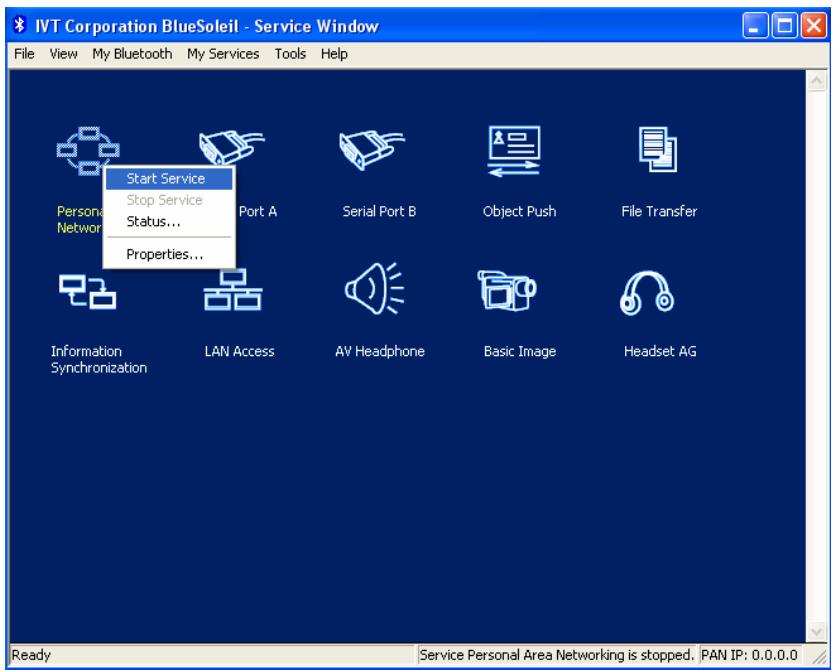Maximize the BlueSoleil Service Window
Viewport: 834px width, 670px height.
click(785, 25)
